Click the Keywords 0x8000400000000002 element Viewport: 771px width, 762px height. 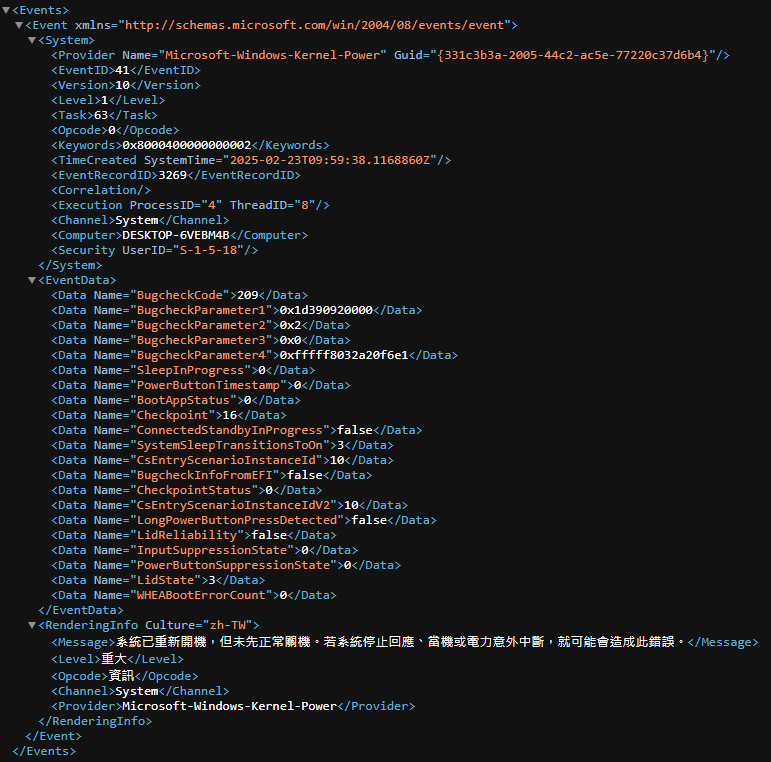pyautogui.click(x=190, y=145)
